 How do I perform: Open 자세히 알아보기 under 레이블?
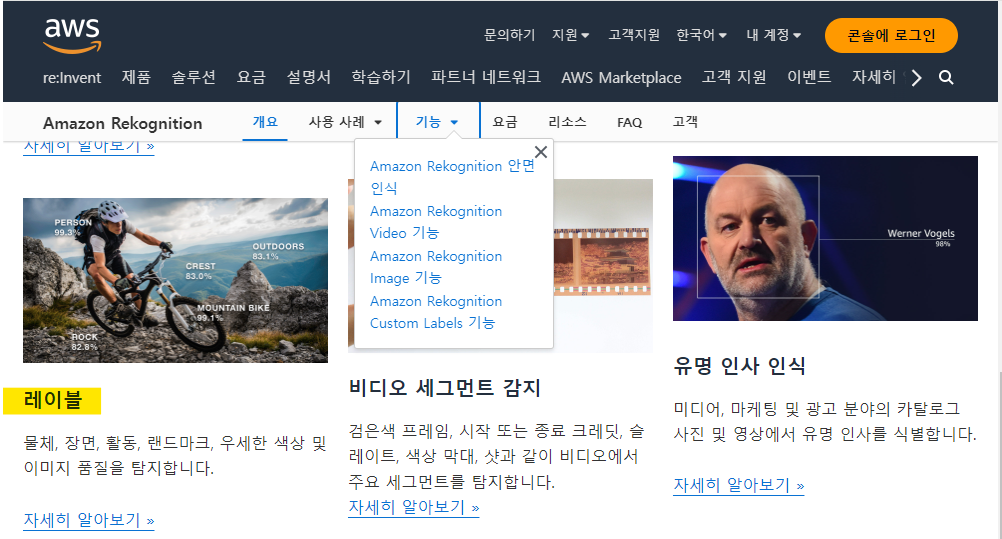pyautogui.click(x=89, y=520)
